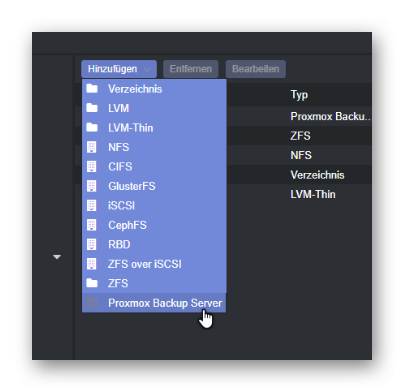The image size is (404, 392).
Task: Click the folder icon beside ZFS entry
Action: coord(92,283)
